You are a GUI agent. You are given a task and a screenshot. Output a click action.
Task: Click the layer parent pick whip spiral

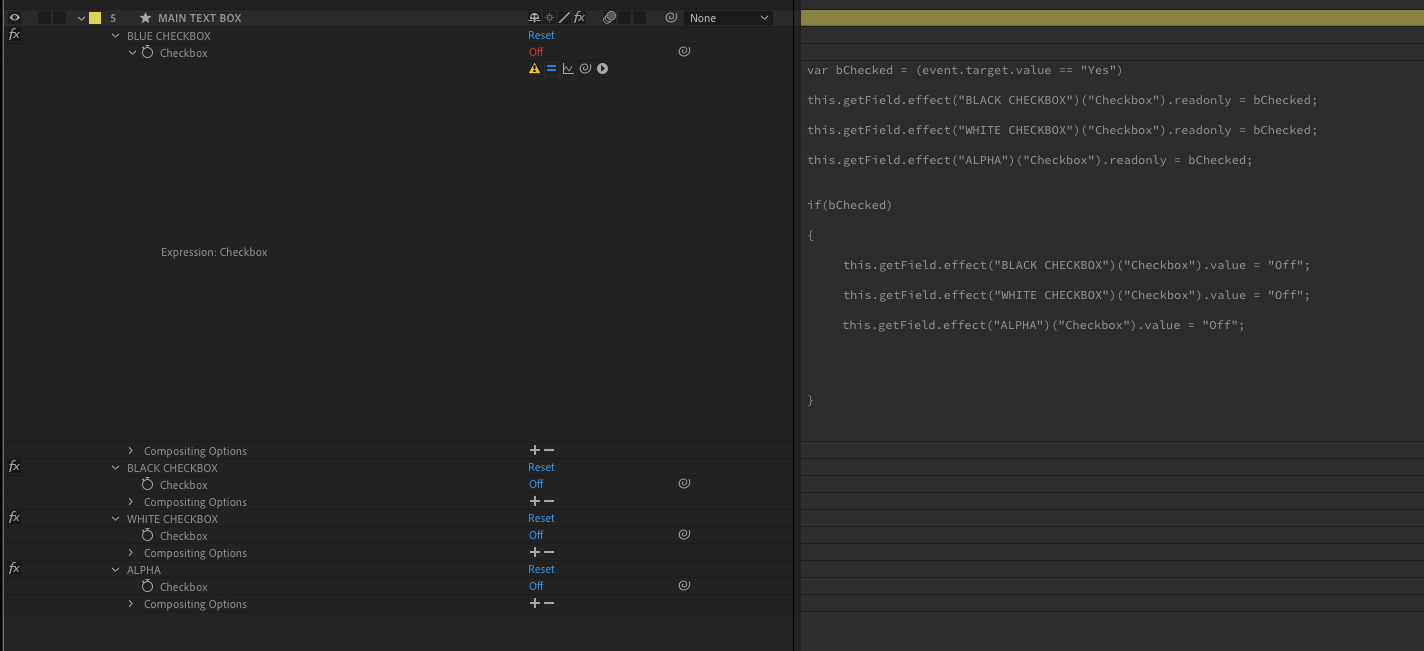tap(671, 18)
